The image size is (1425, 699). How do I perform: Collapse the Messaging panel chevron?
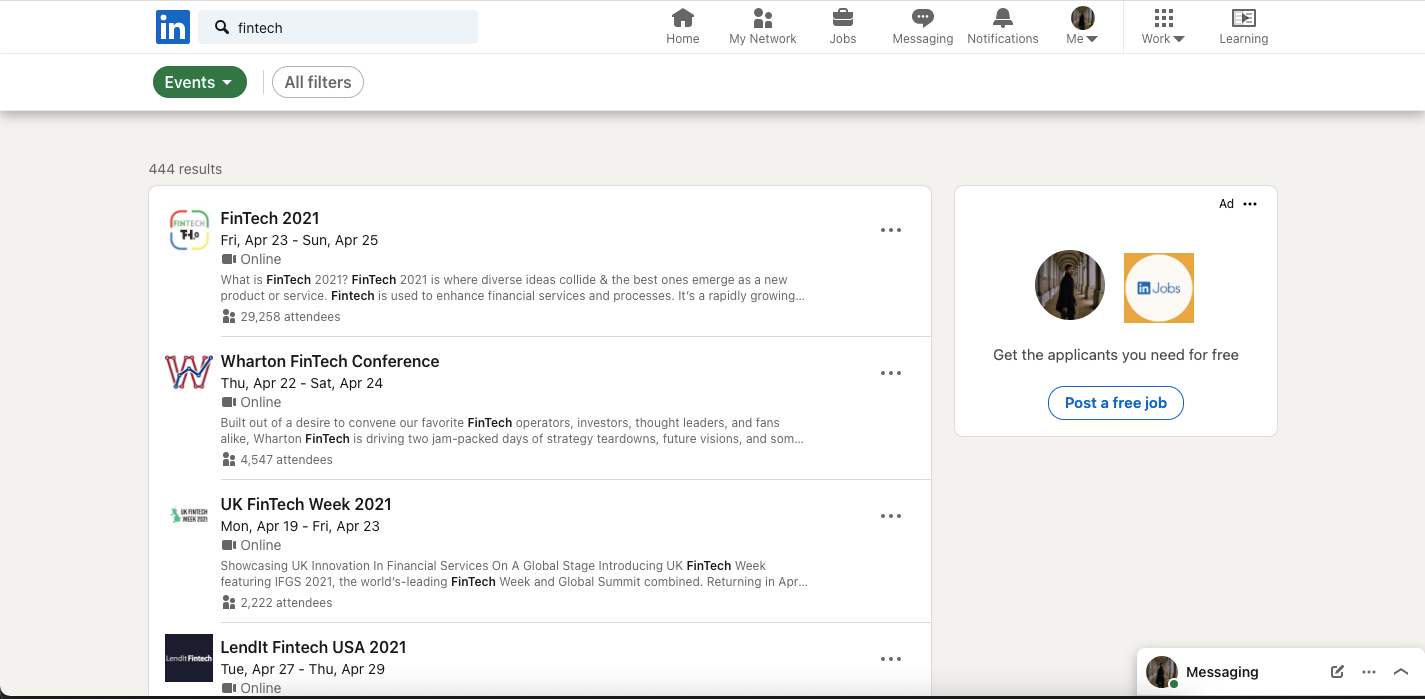1401,672
